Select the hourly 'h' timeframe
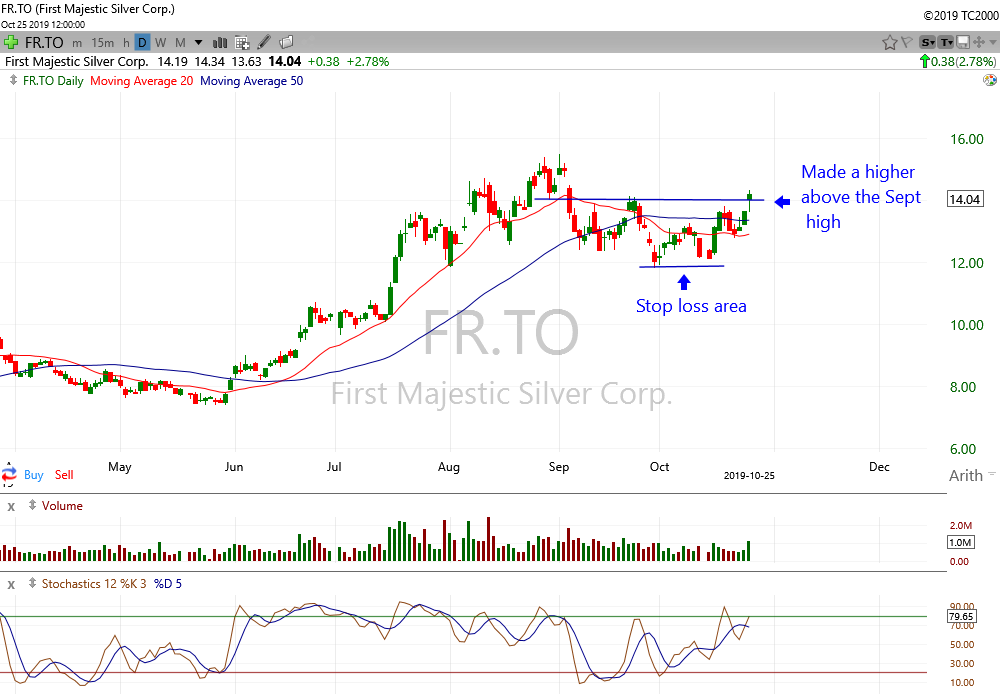The image size is (1000, 700). (x=126, y=43)
